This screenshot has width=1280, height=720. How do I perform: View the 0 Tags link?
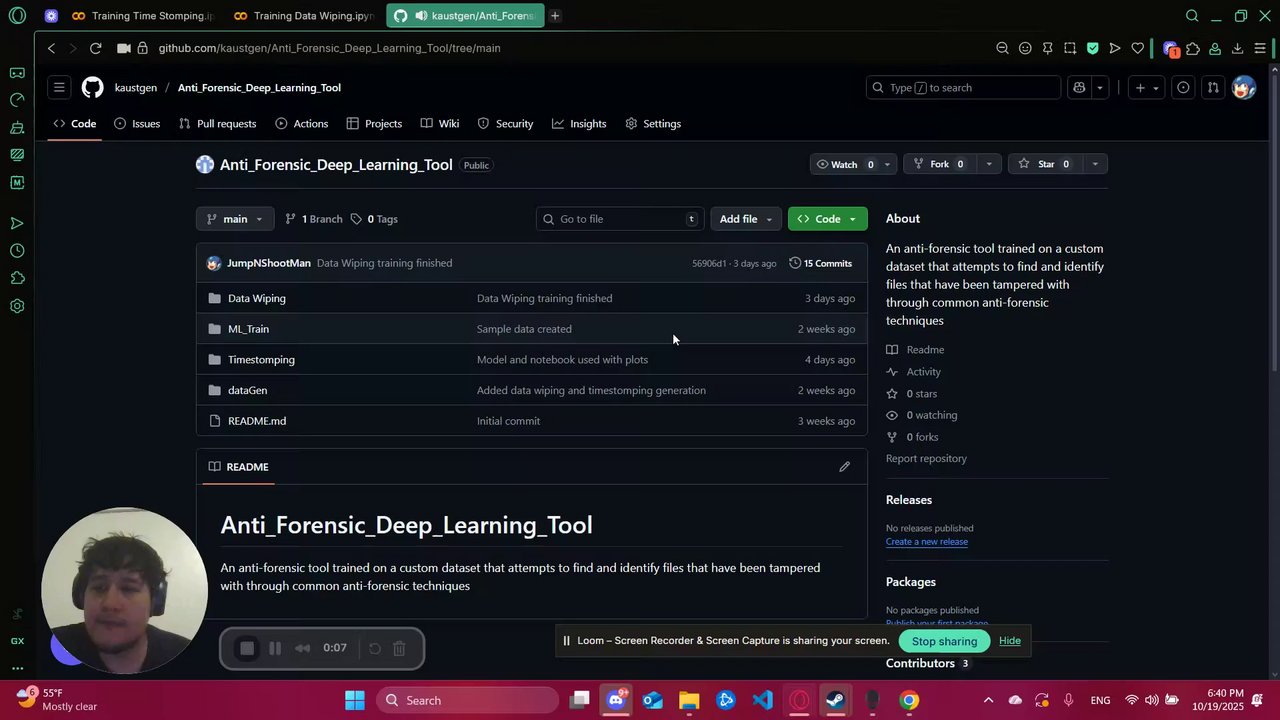point(374,219)
